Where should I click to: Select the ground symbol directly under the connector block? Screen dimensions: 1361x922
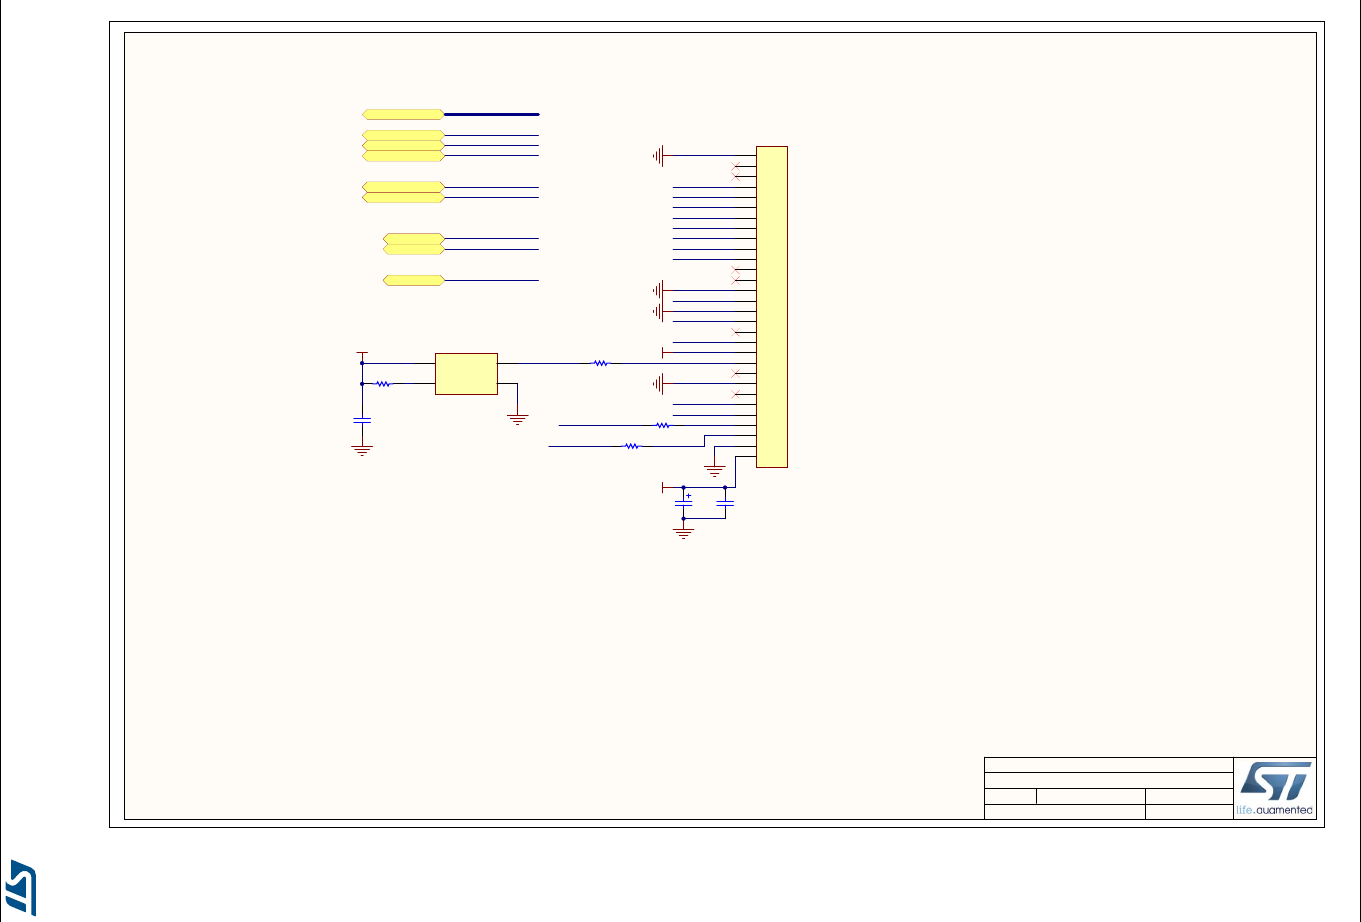click(x=715, y=468)
